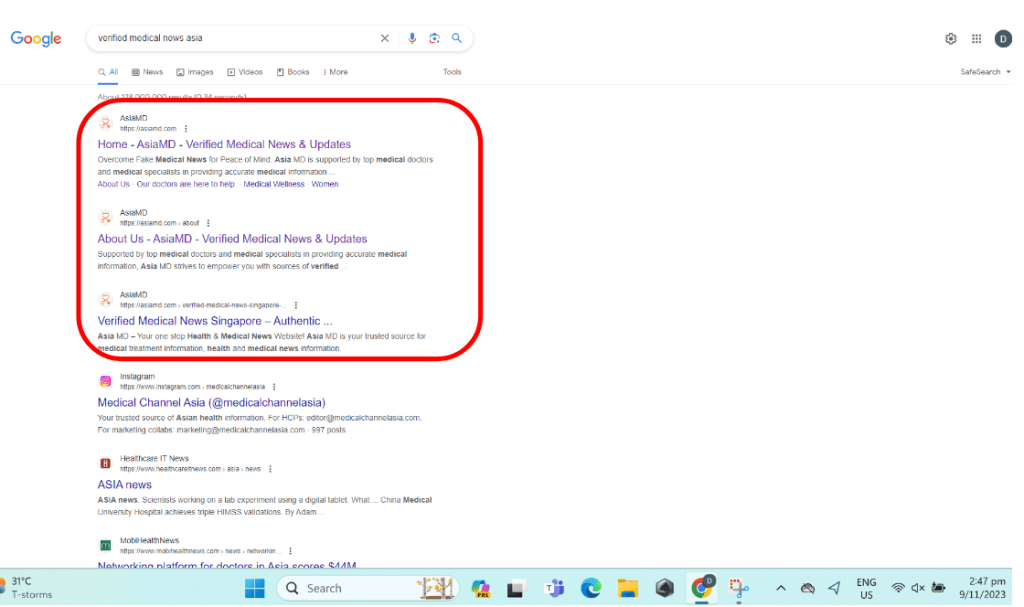The image size is (1024, 607).
Task: Open Google Lens image search
Action: [x=434, y=38]
